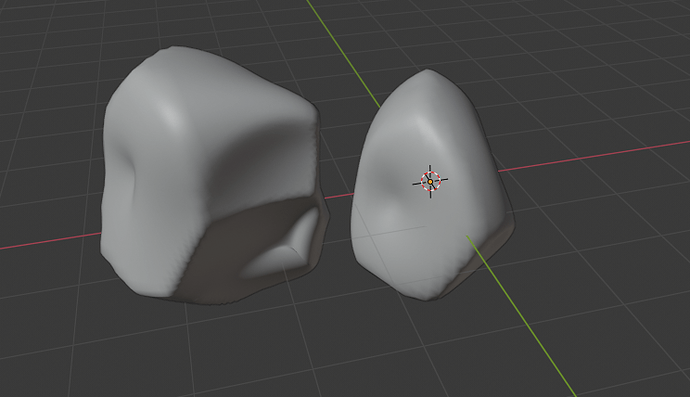Click the dark shadowed underside of the left rock

tap(229, 246)
